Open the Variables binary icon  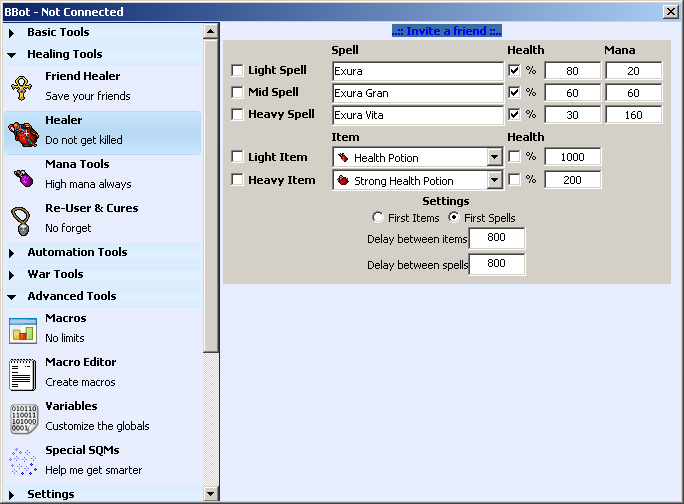pyautogui.click(x=22, y=417)
